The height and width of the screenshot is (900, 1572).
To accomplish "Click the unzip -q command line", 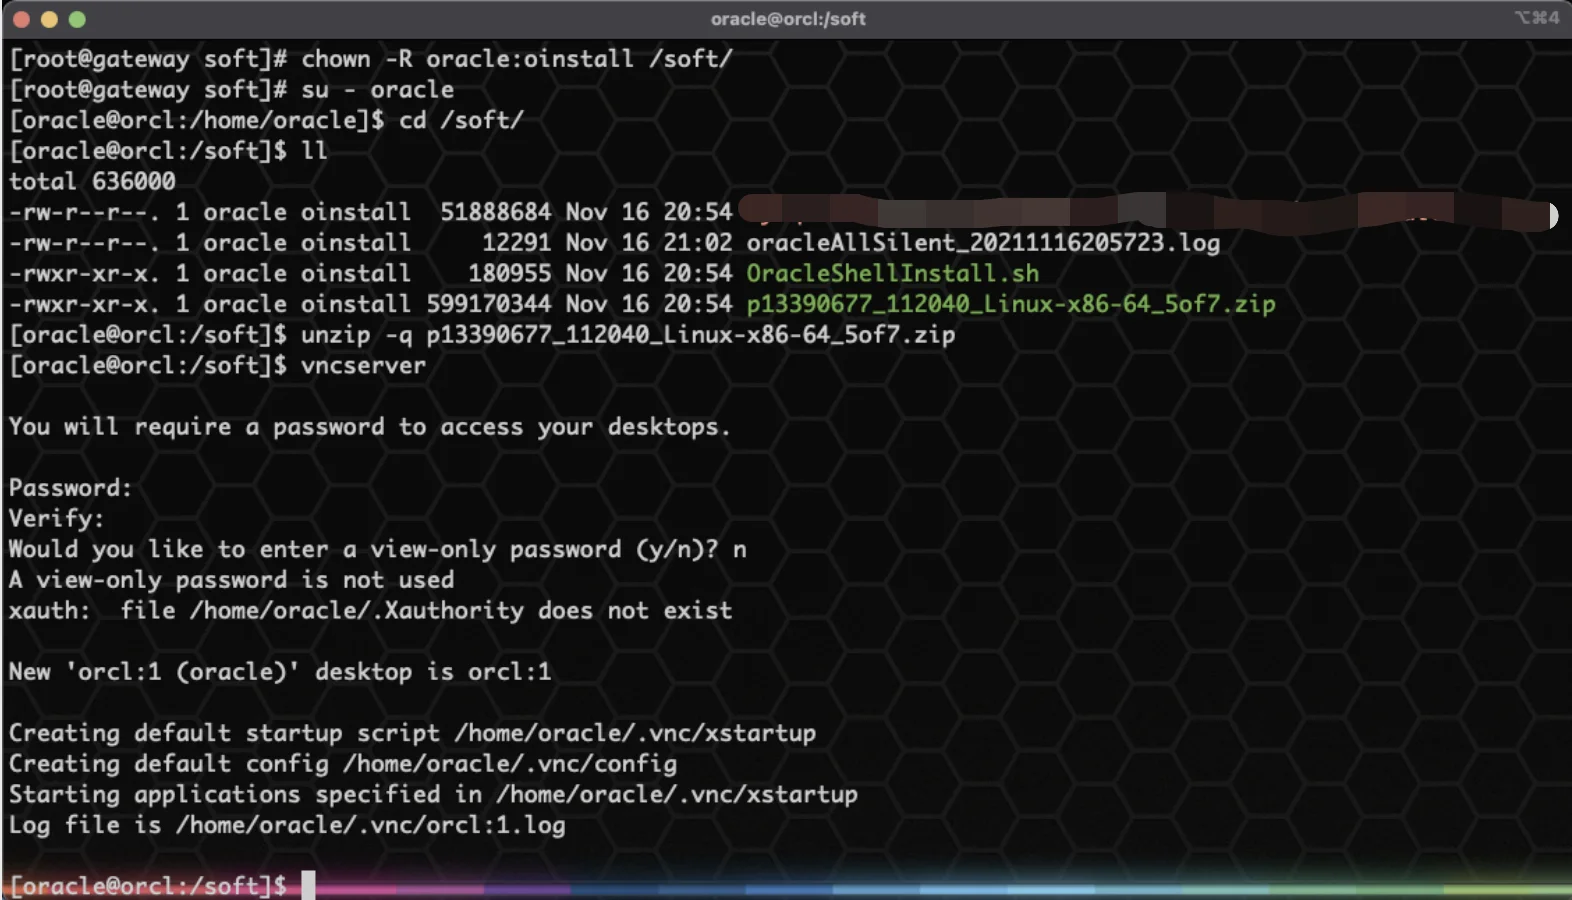I will (482, 335).
